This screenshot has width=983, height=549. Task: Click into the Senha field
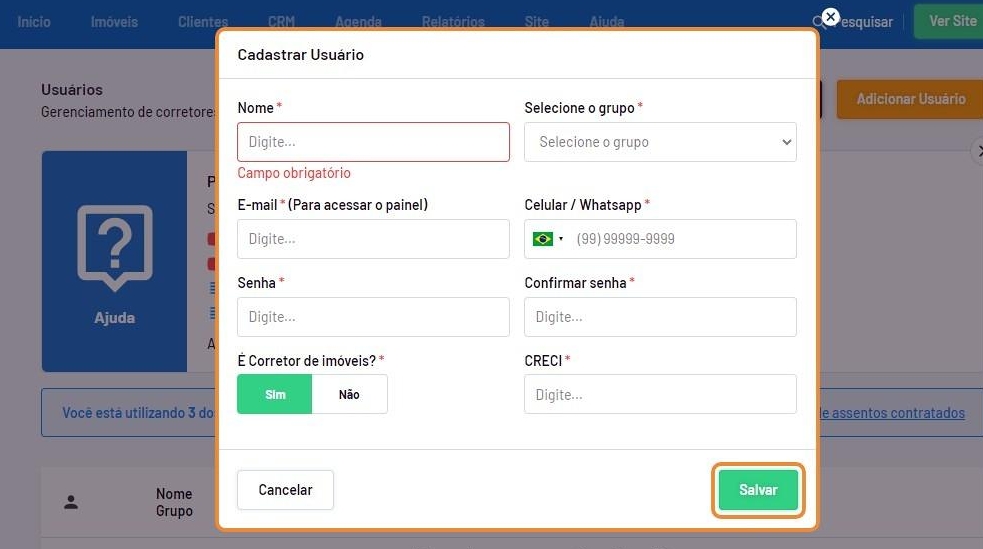[x=373, y=317]
